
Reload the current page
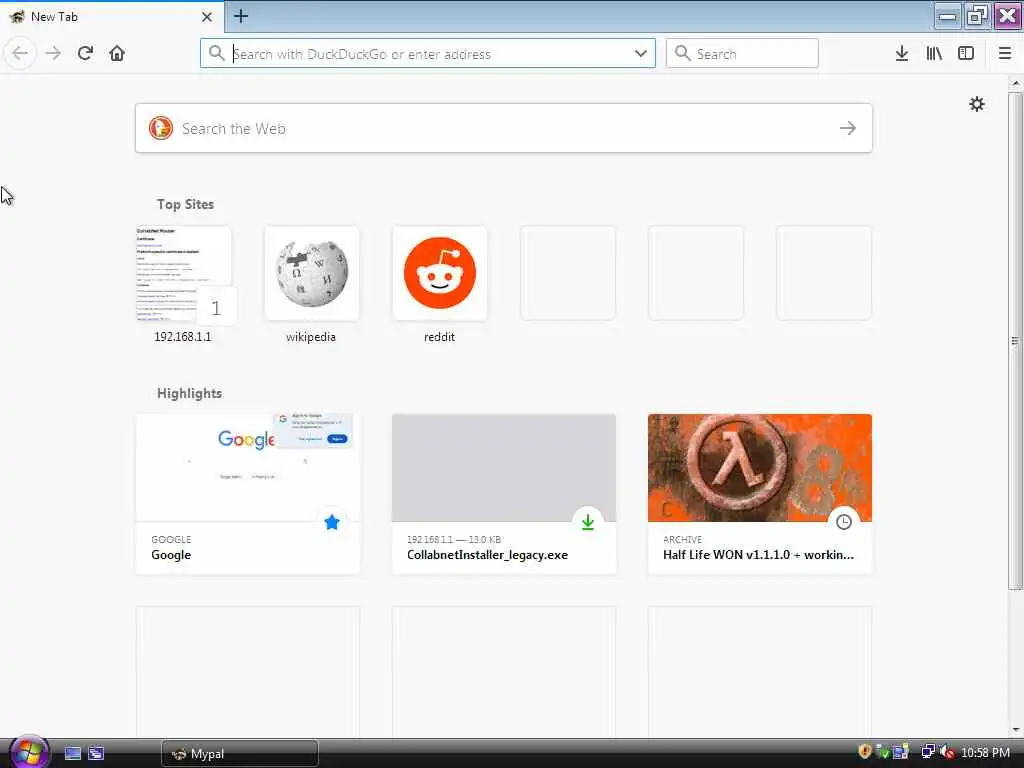pos(85,53)
